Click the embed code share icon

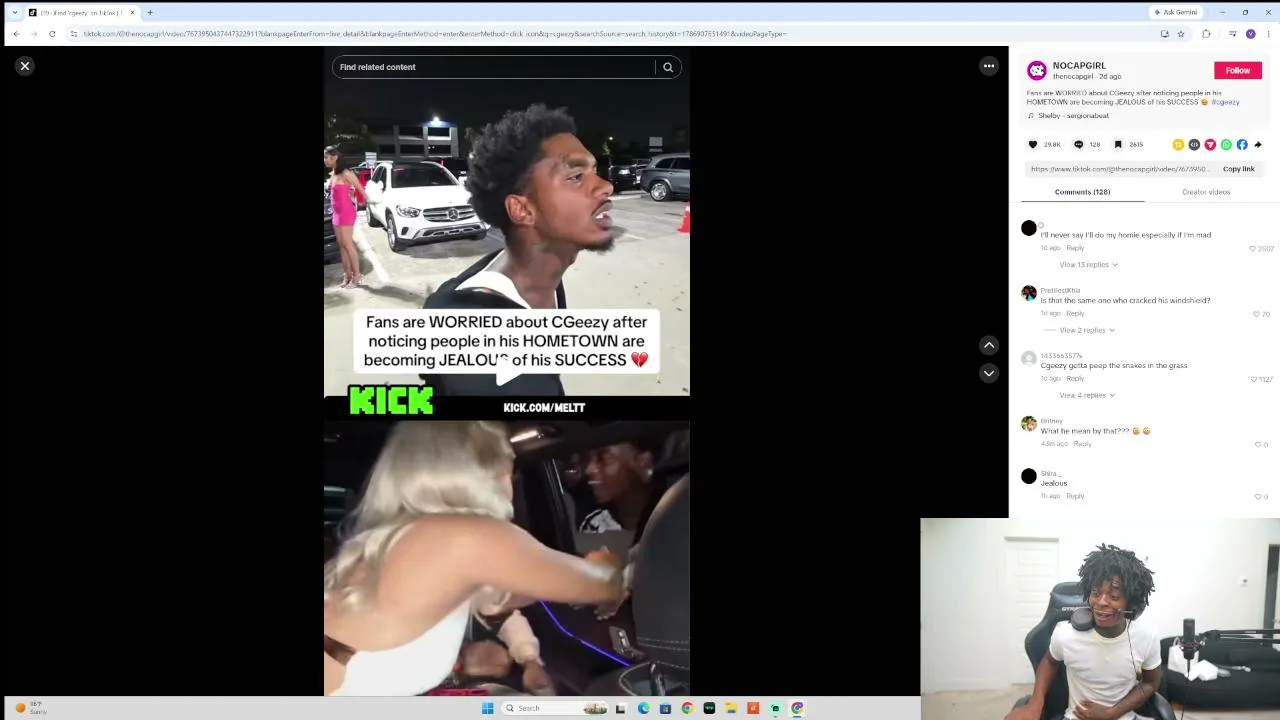pos(1194,145)
